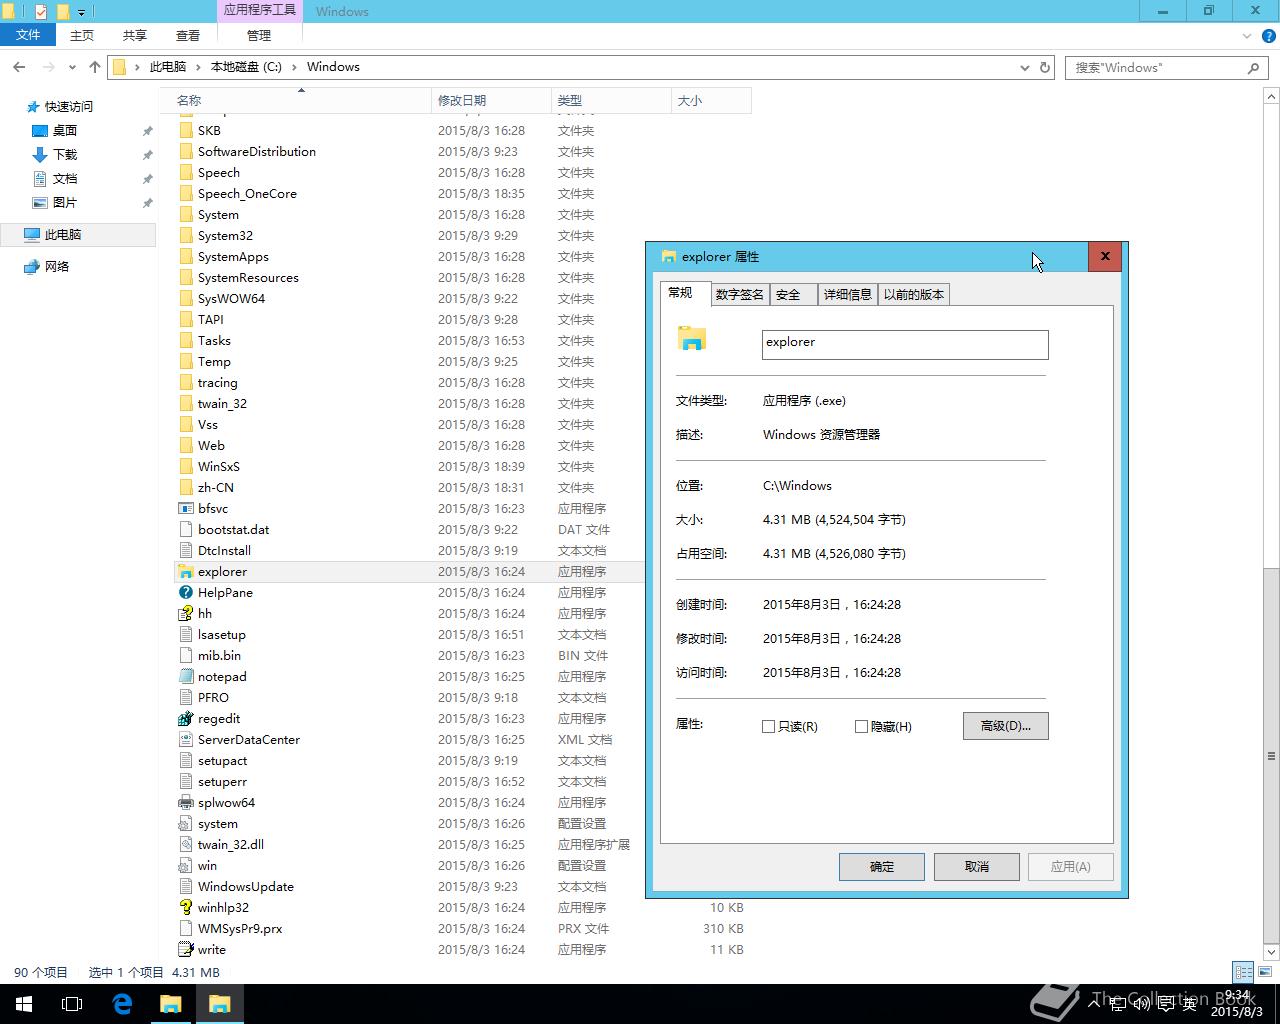Click the splwow64 printer icon
This screenshot has height=1024, width=1280.
point(185,803)
